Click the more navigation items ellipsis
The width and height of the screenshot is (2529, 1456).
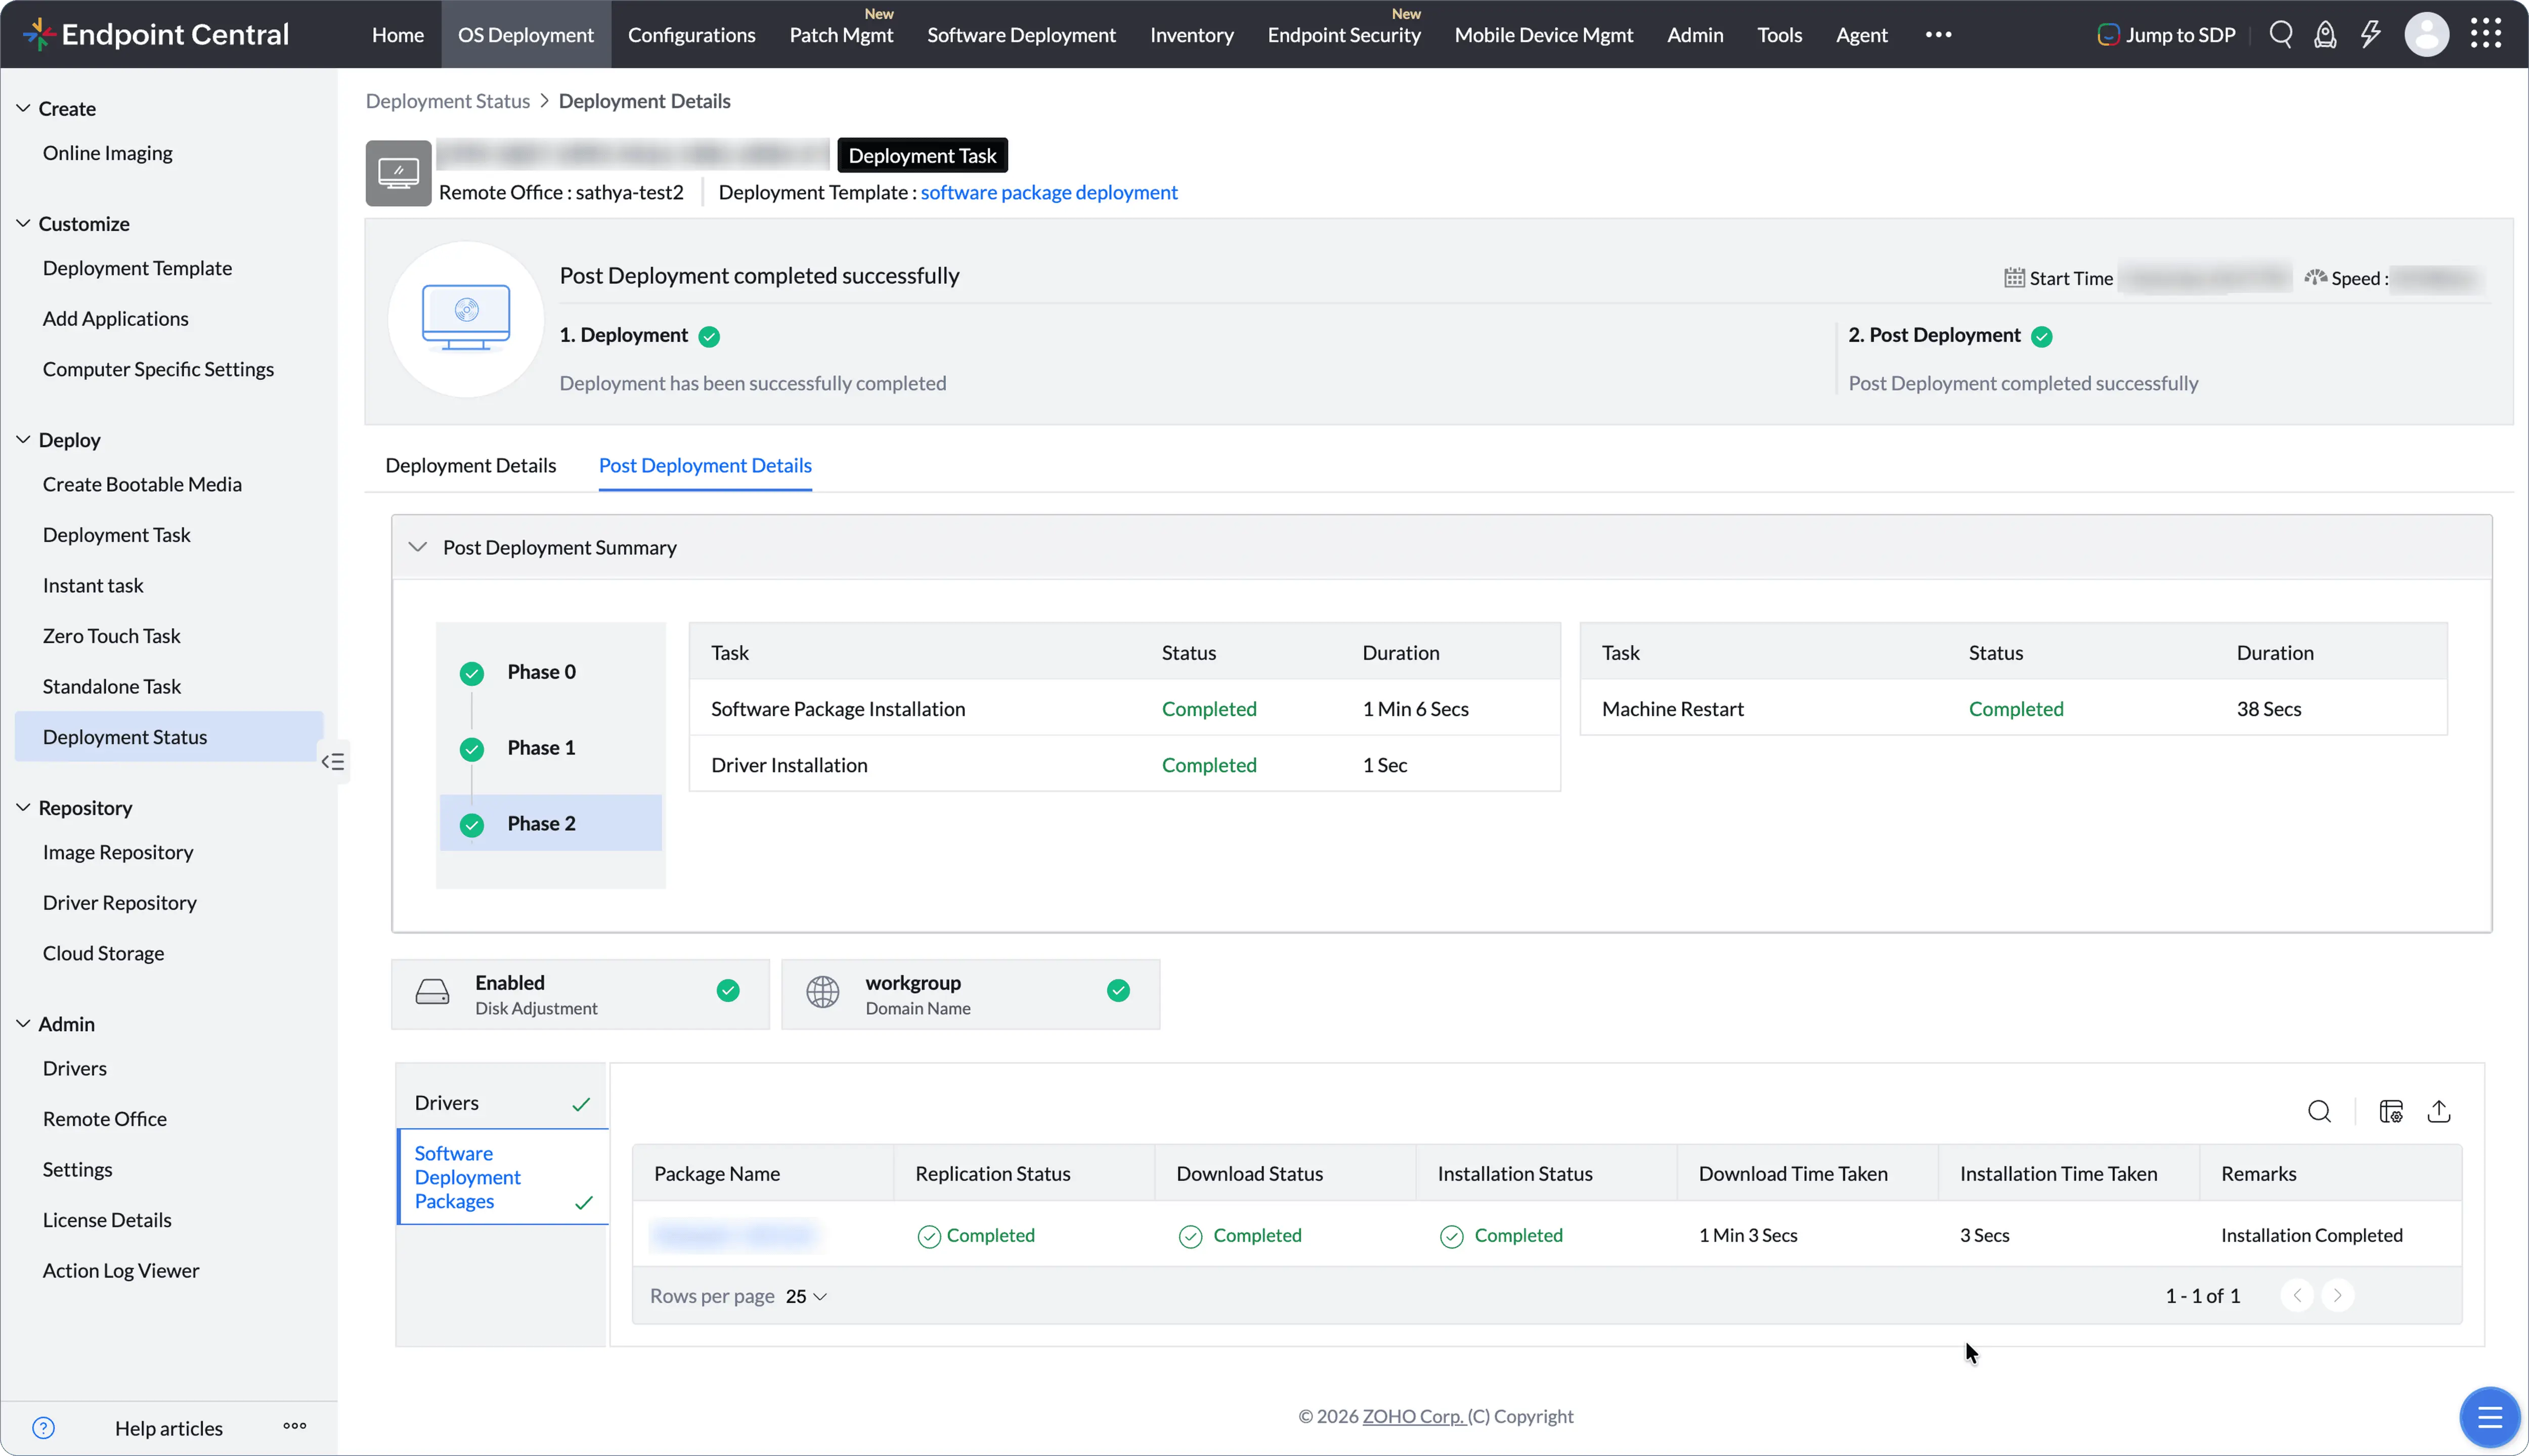click(1938, 34)
